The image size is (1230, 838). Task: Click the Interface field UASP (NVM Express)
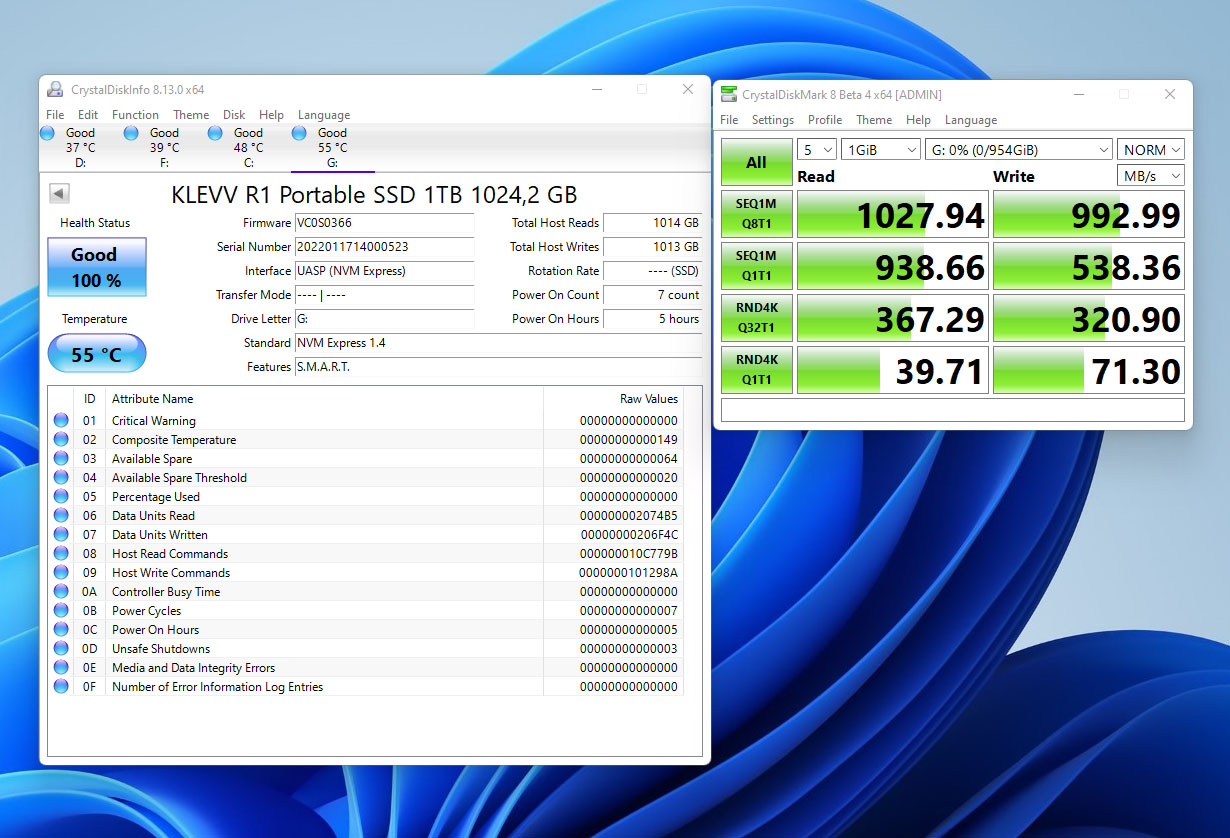[x=384, y=271]
